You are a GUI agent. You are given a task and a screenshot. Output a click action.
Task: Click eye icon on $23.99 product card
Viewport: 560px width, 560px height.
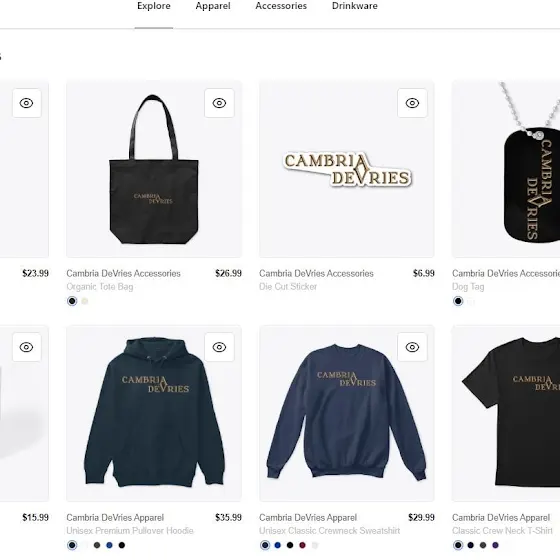coord(26,103)
